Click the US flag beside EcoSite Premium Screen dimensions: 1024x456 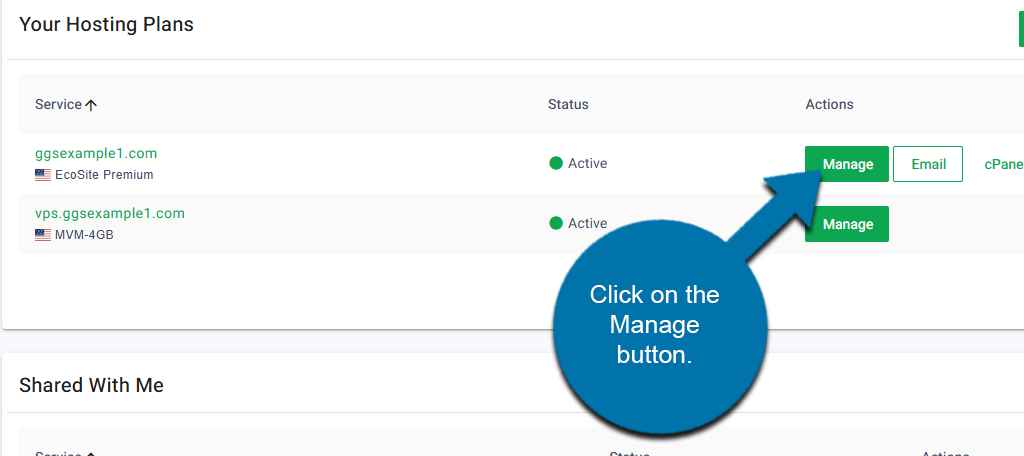coord(42,175)
